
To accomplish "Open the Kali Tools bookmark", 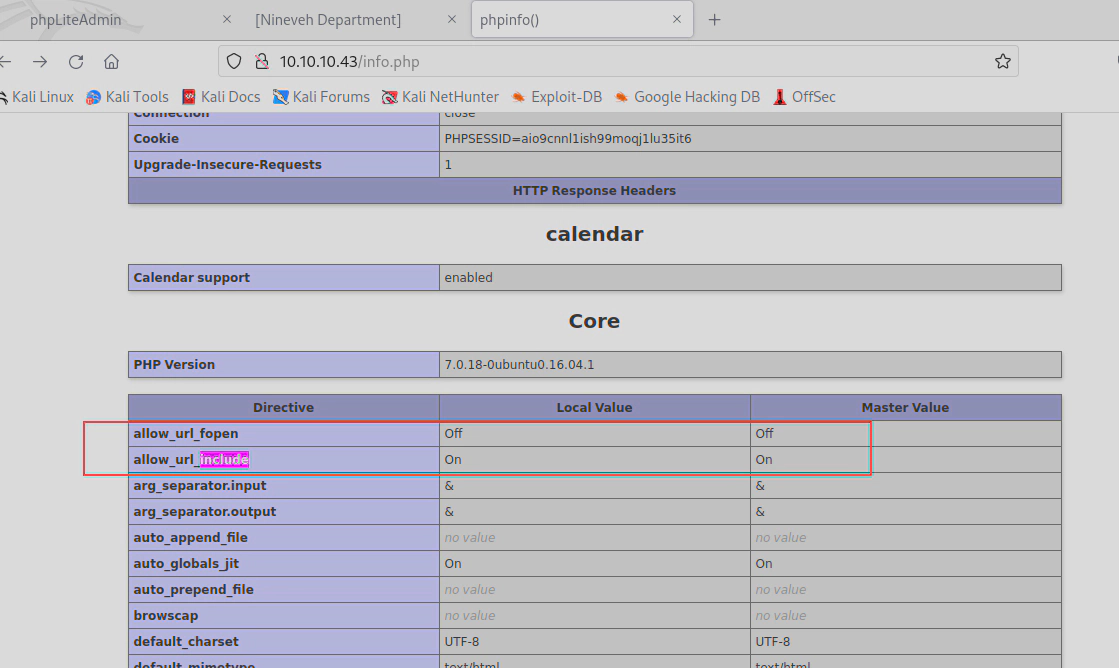I will tap(127, 97).
